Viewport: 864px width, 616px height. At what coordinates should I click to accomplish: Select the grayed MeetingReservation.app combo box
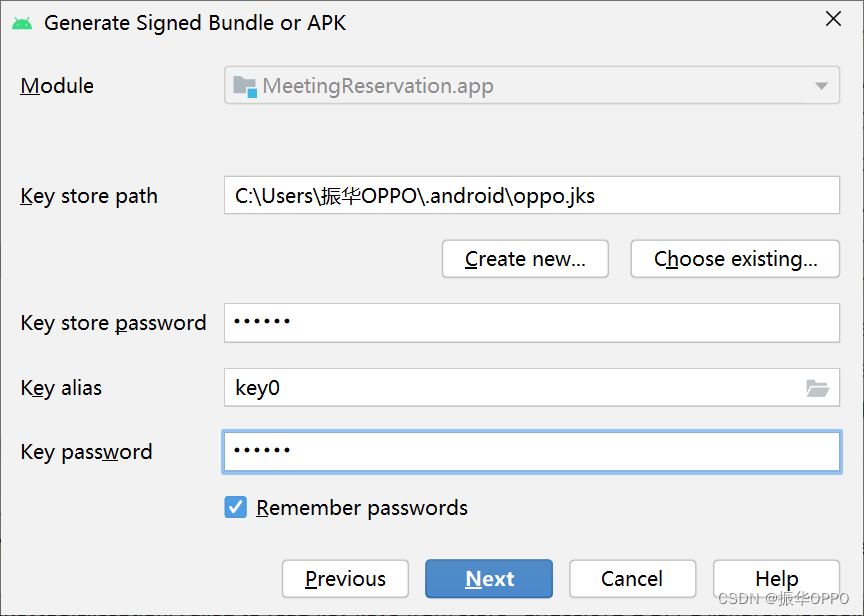tap(530, 86)
